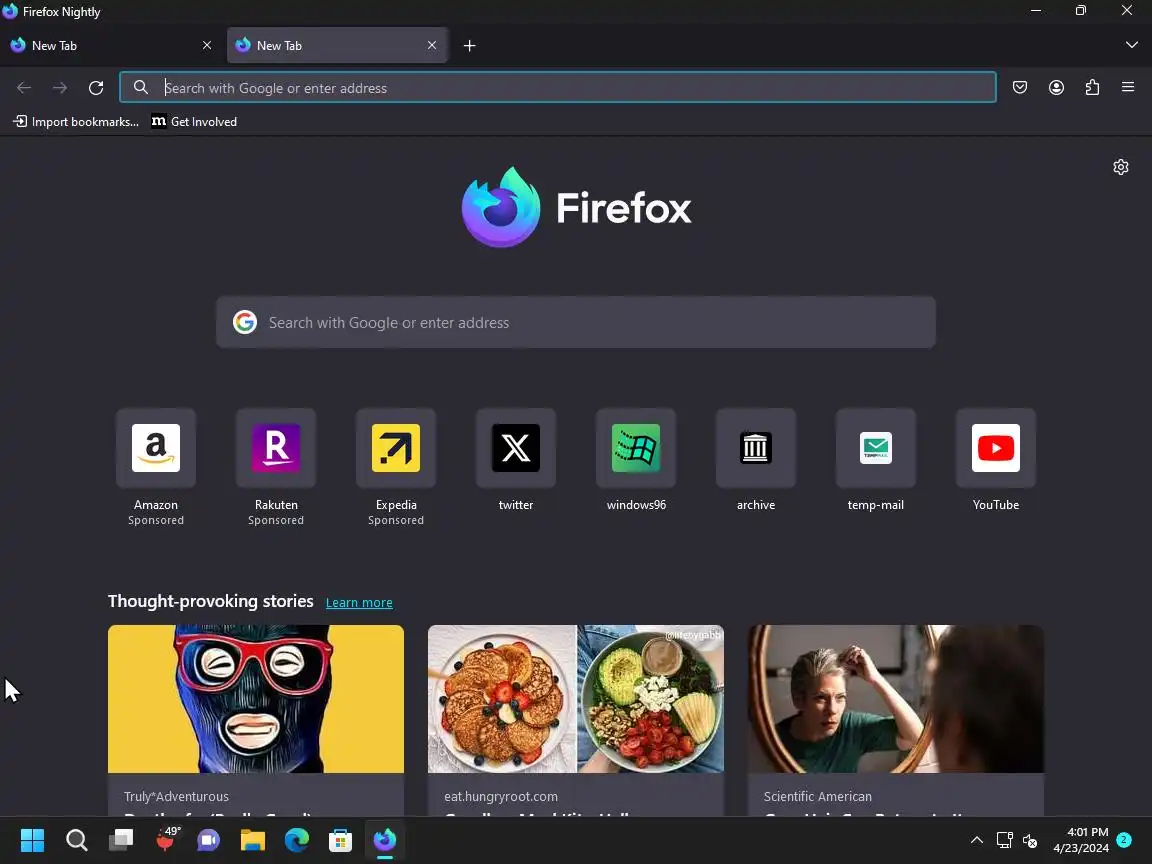The image size is (1152, 864).
Task: Reload the current page
Action: pos(96,88)
